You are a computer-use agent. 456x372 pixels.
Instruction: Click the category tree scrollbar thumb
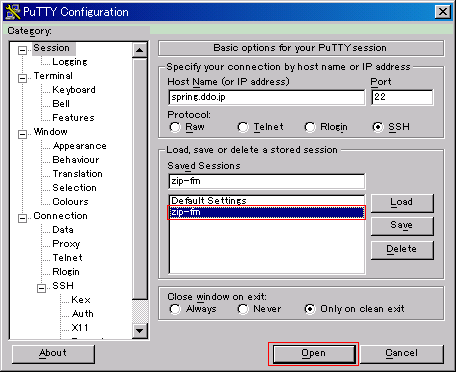coord(139,178)
